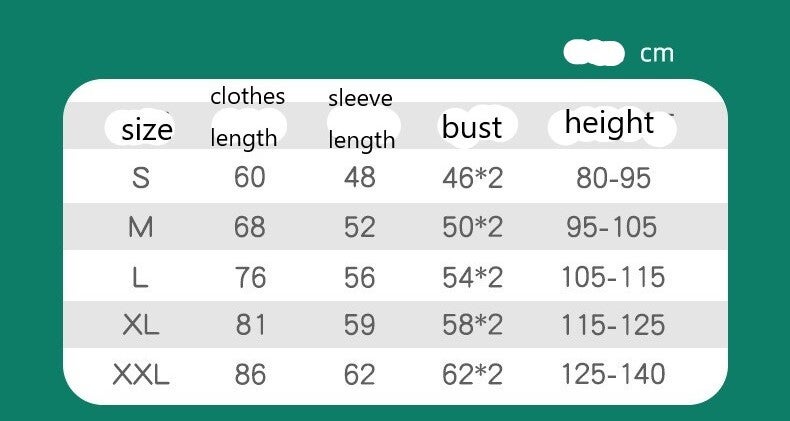Pick the L size row label
Image resolution: width=790 pixels, height=421 pixels.
coord(141,277)
